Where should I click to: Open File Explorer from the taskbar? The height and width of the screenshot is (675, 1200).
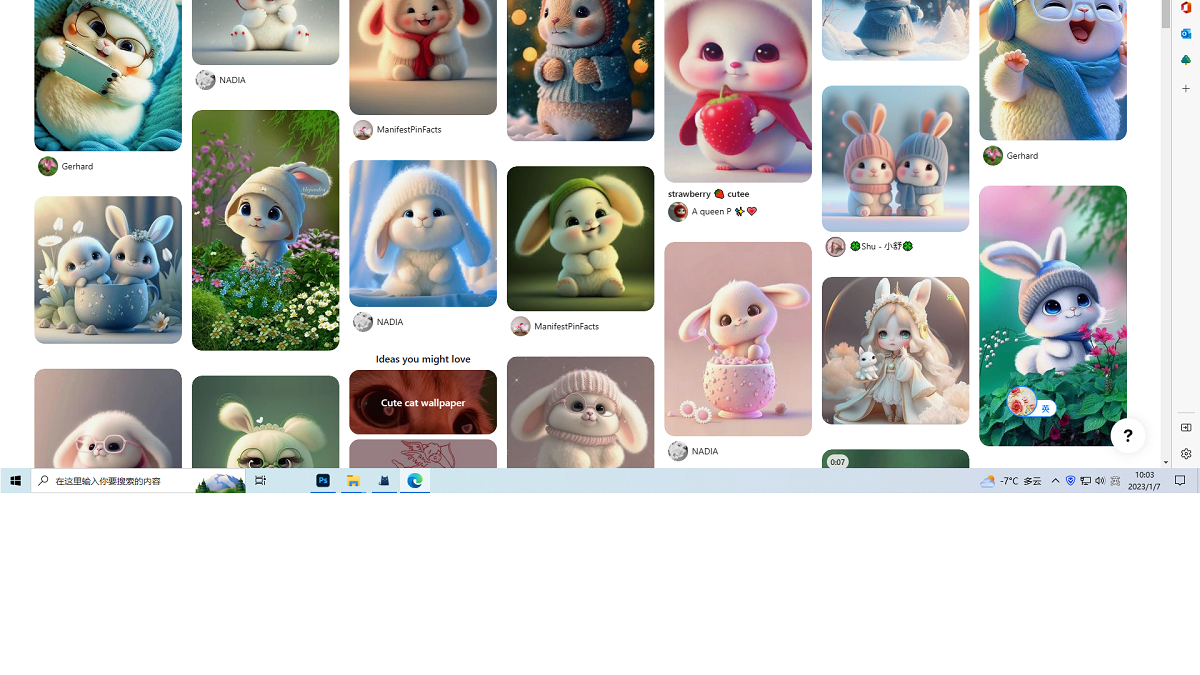point(353,481)
